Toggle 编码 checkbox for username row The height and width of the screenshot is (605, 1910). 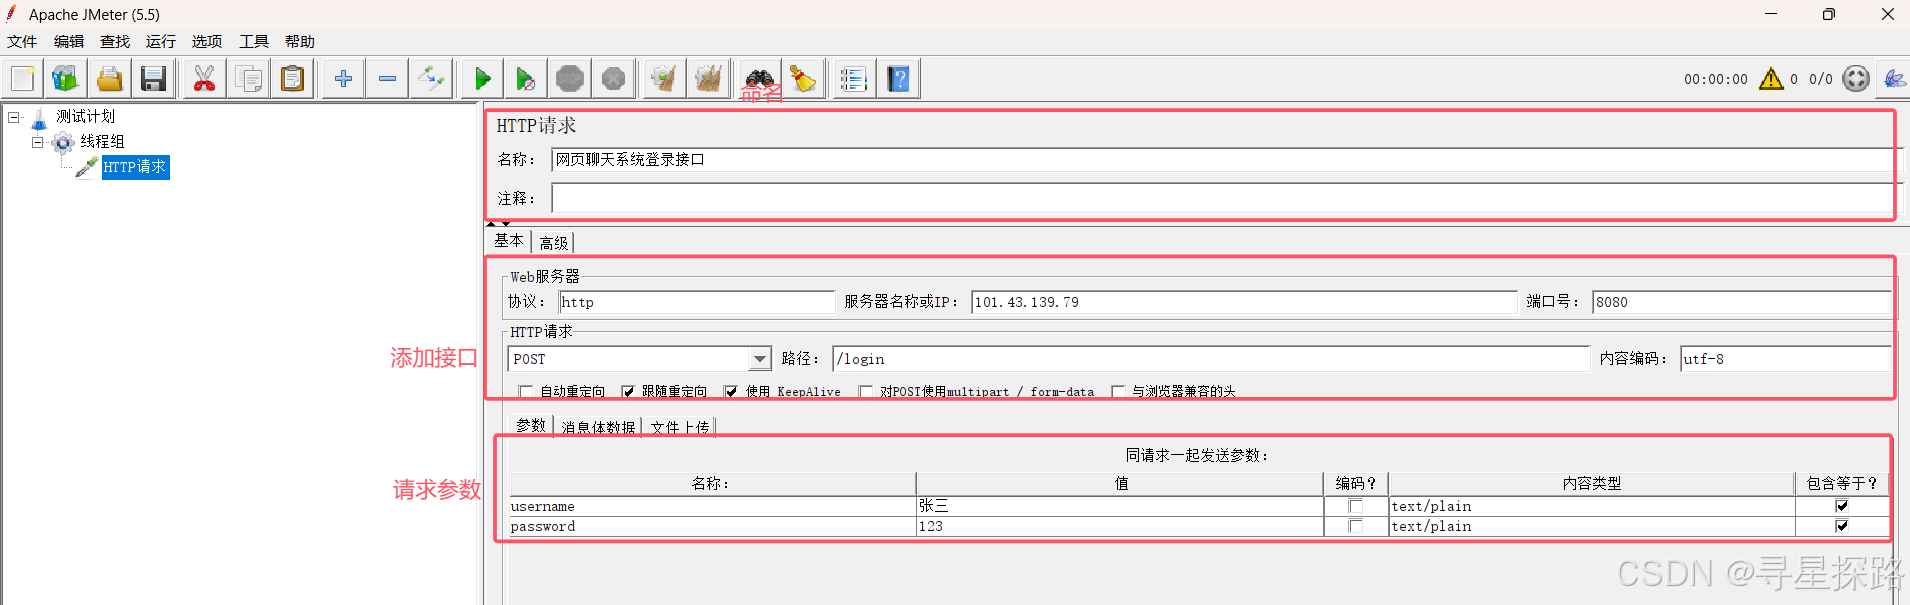coord(1356,506)
